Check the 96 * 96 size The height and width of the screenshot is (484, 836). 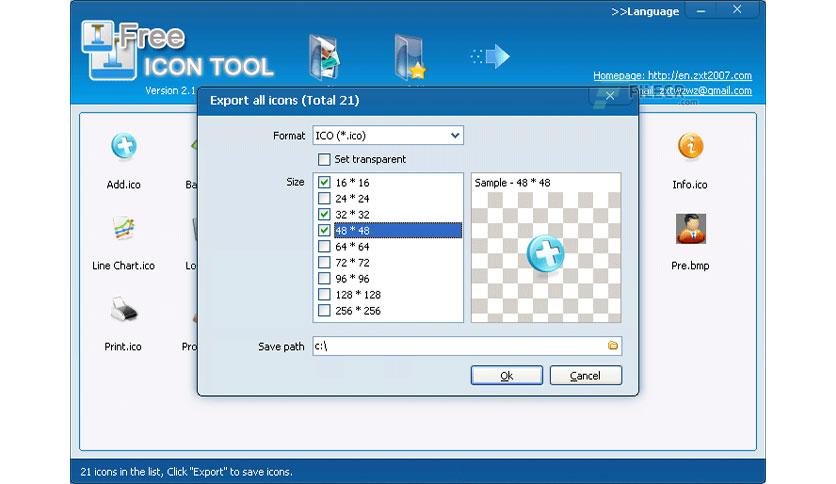point(324,278)
